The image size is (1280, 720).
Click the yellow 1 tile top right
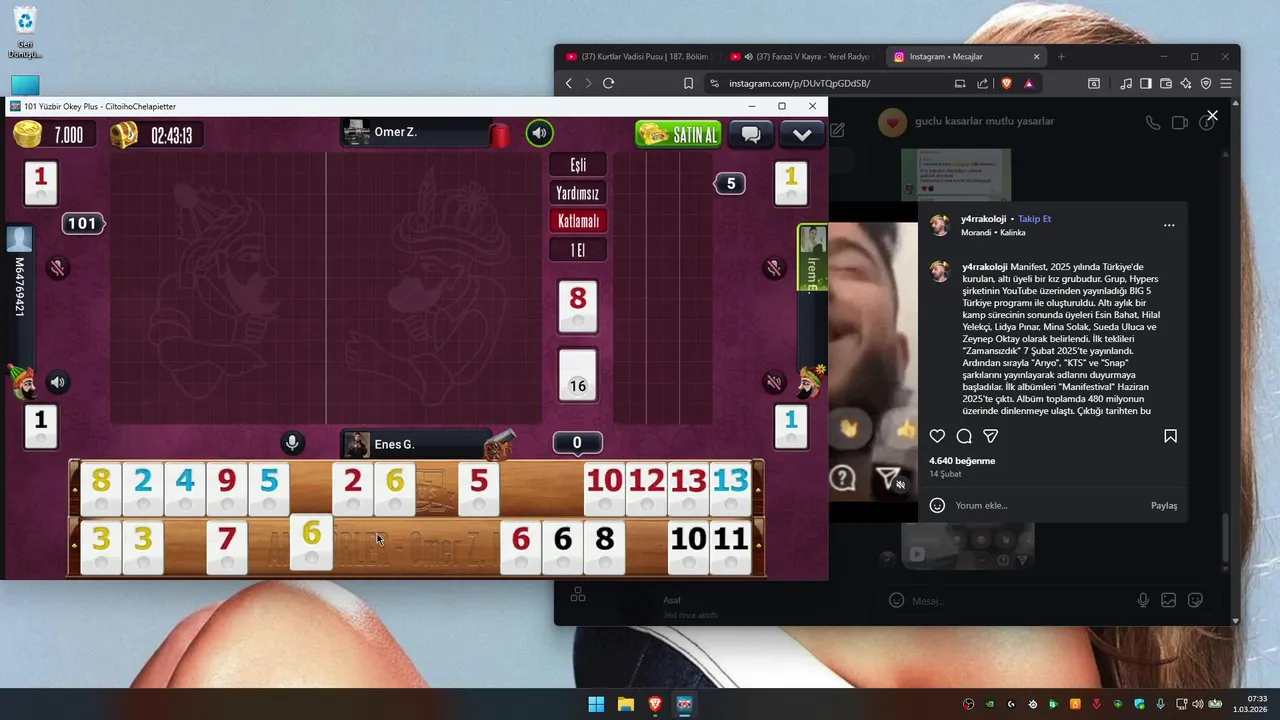(x=791, y=182)
